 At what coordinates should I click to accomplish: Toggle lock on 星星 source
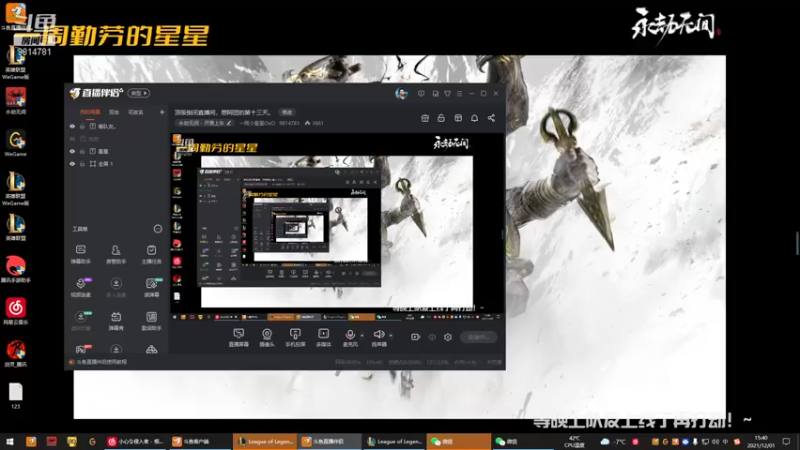[82, 152]
